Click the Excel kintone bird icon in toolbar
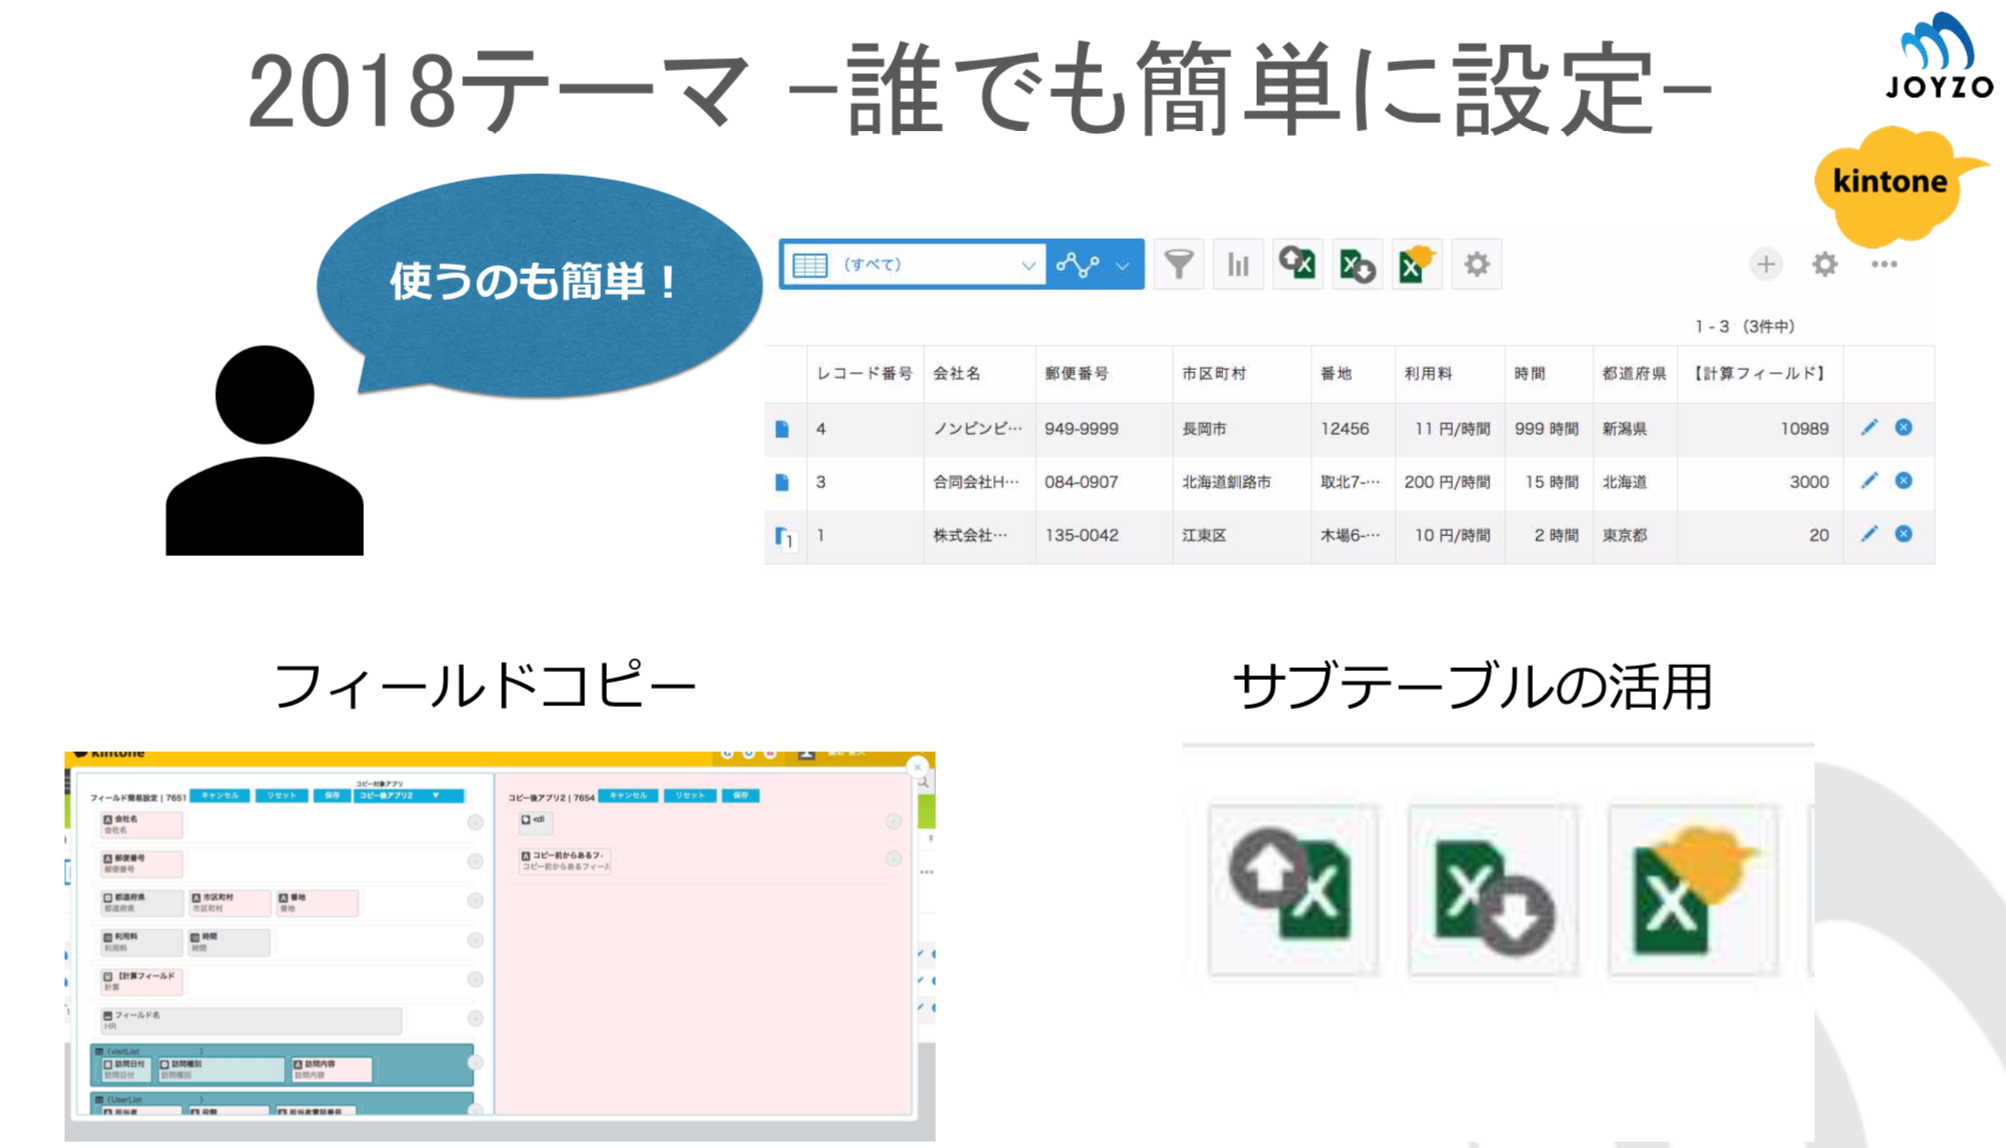The width and height of the screenshot is (2006, 1148). [x=1416, y=265]
